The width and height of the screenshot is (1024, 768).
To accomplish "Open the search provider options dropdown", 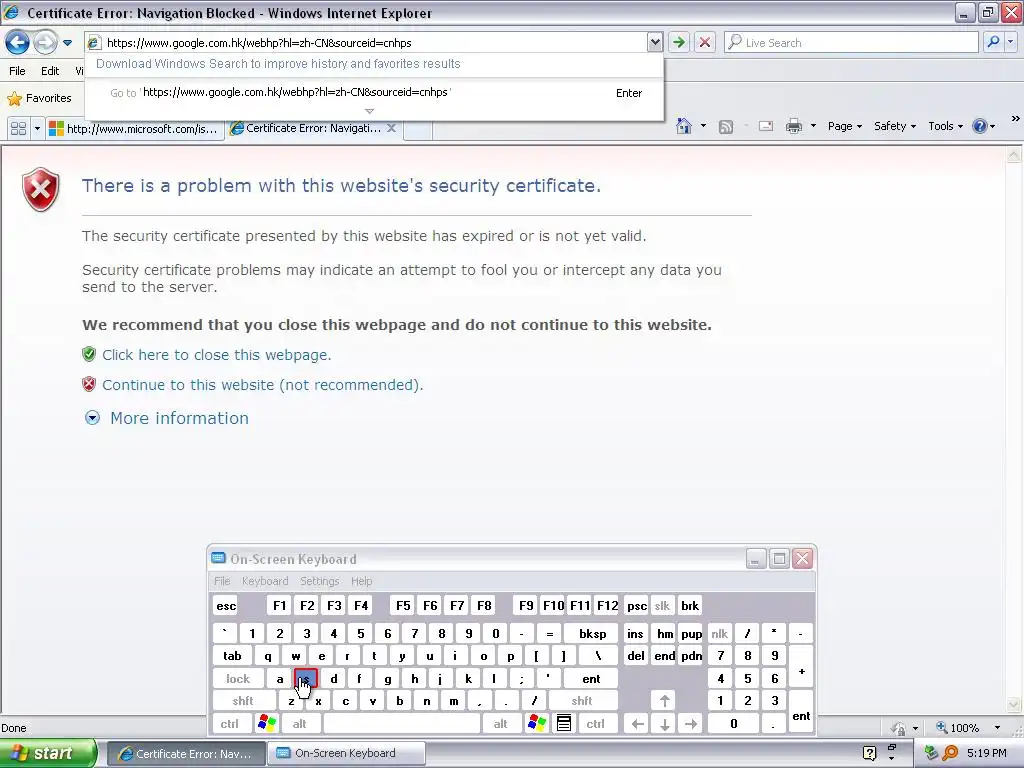I will [1011, 42].
